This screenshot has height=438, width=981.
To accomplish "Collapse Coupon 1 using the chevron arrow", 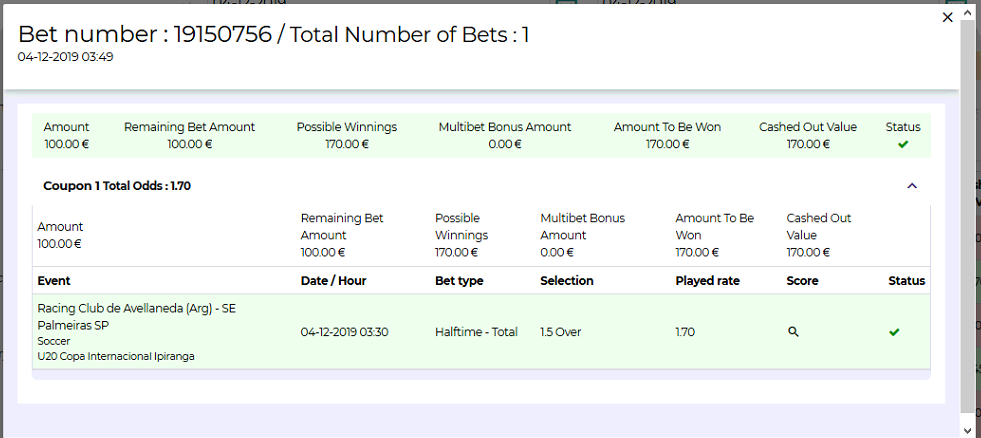I will [911, 186].
